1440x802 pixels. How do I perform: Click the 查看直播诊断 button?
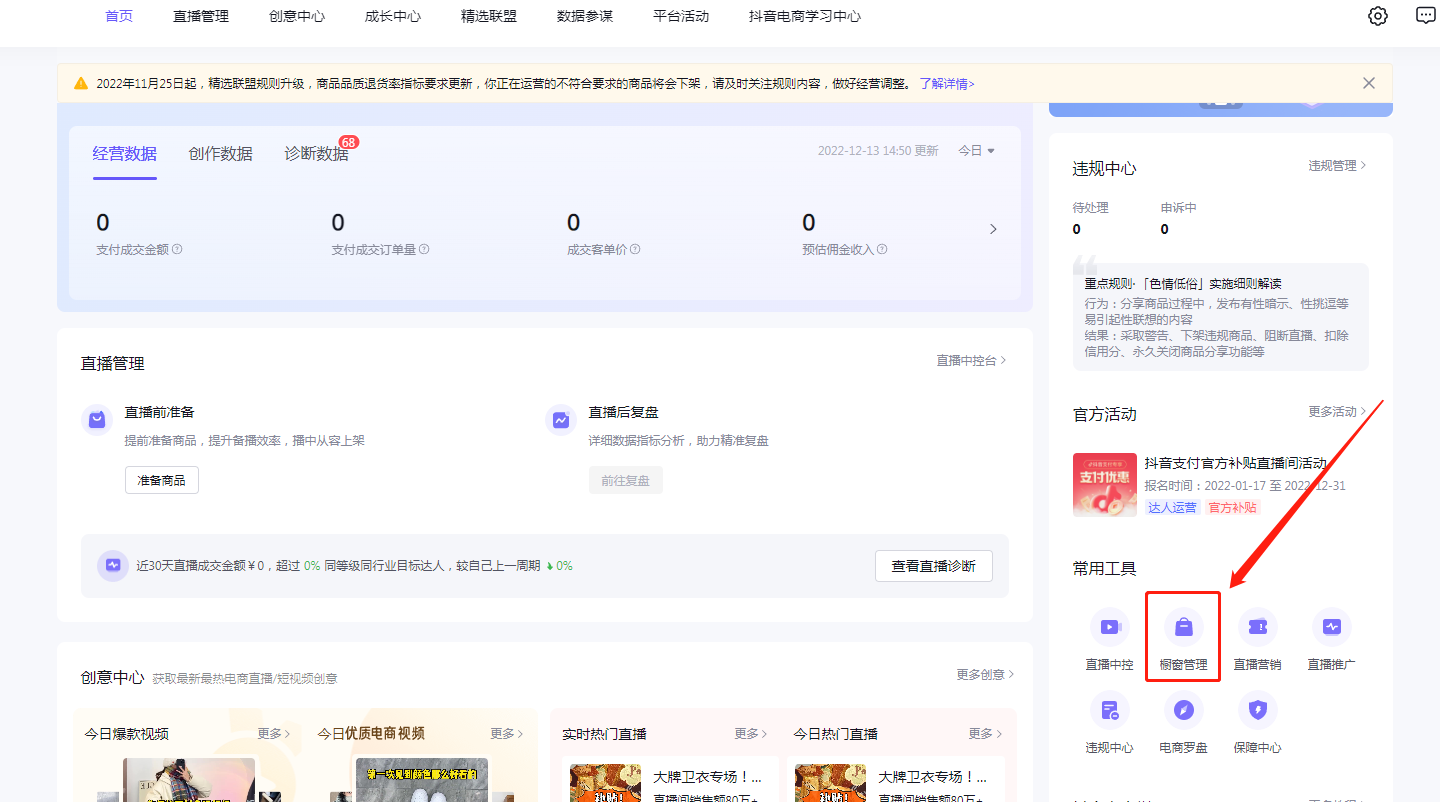pos(934,566)
